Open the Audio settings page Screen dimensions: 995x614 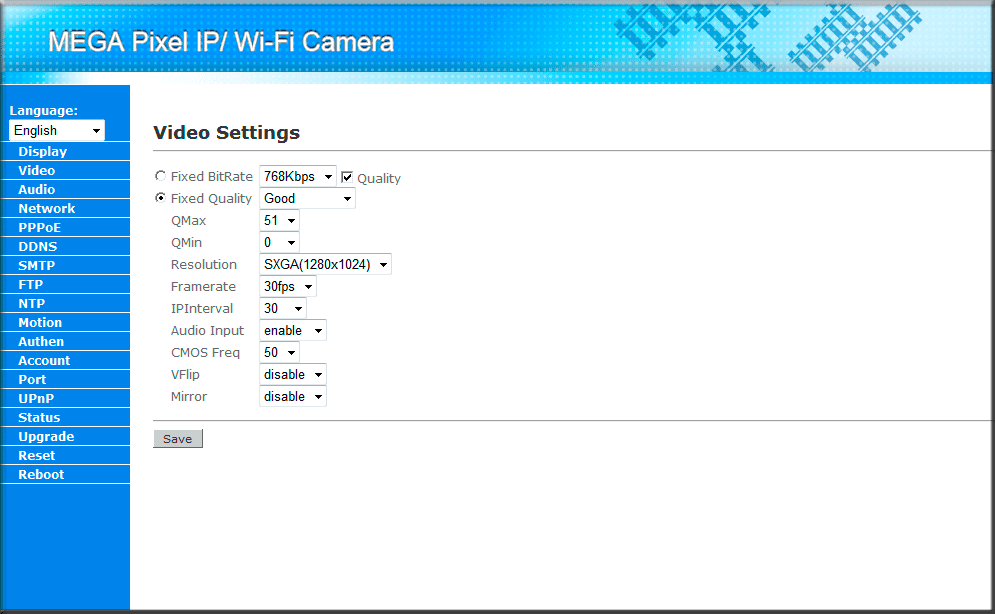click(x=65, y=189)
